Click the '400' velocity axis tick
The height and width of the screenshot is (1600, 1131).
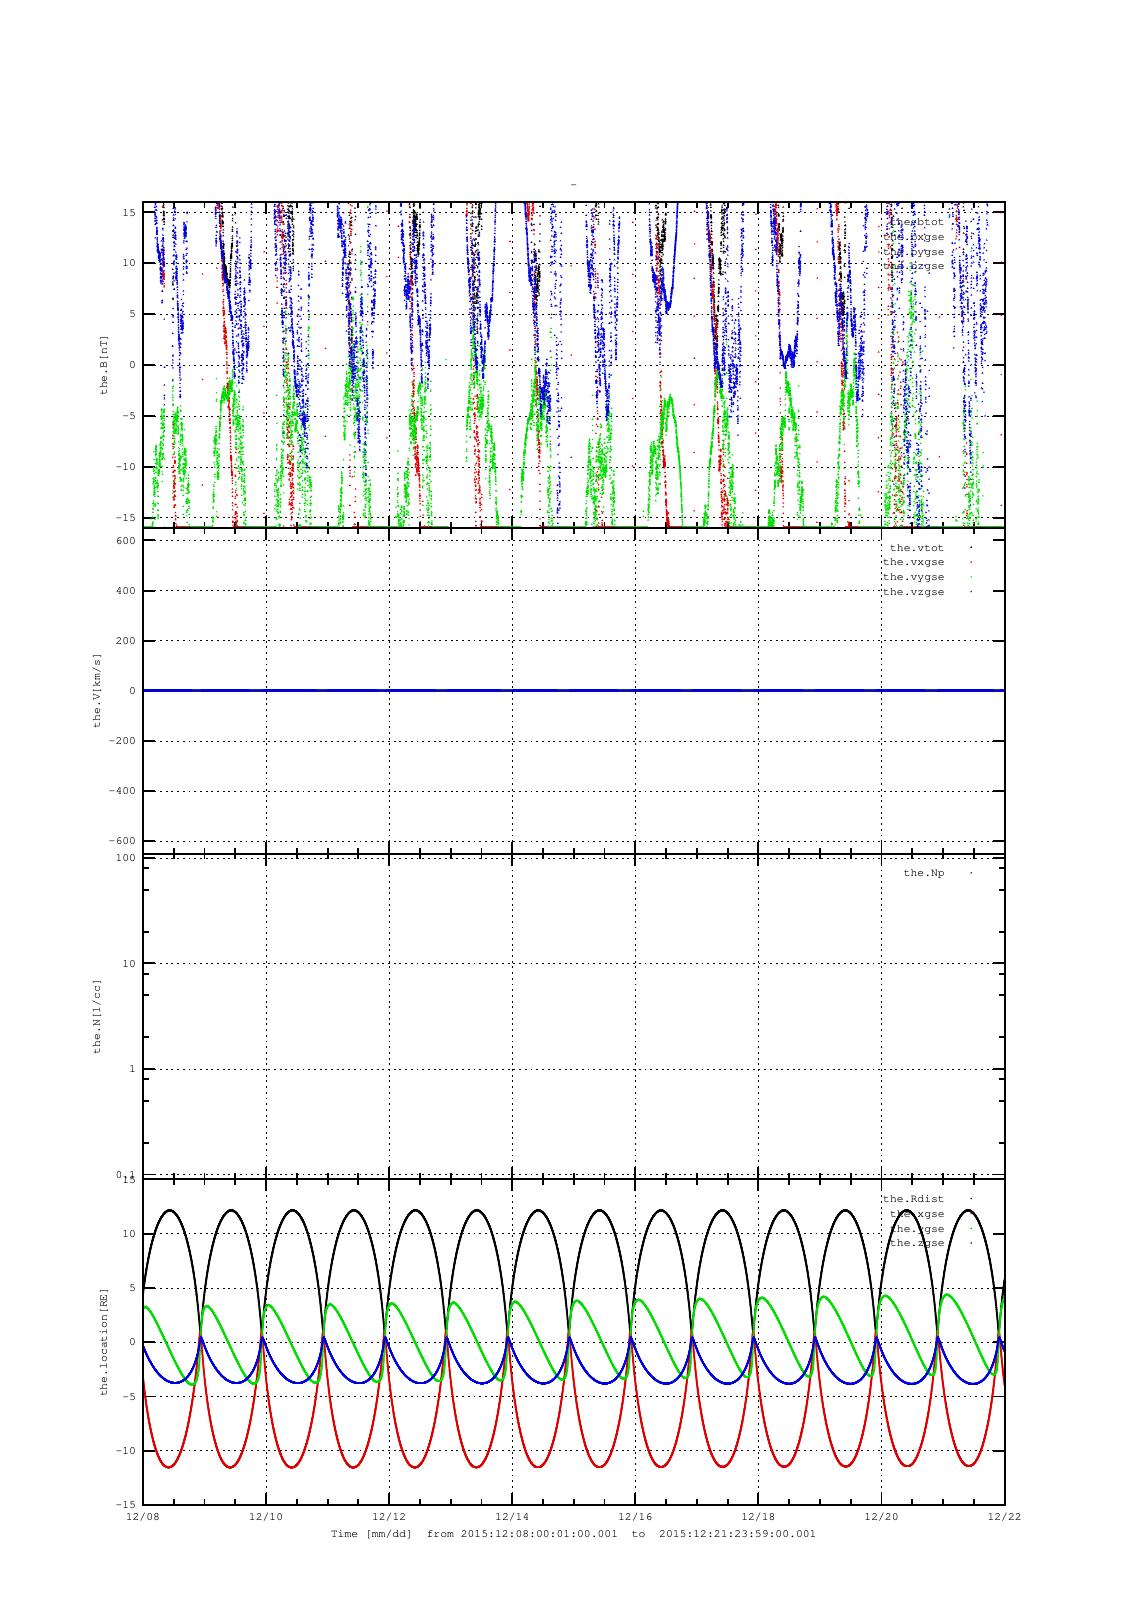pyautogui.click(x=126, y=591)
